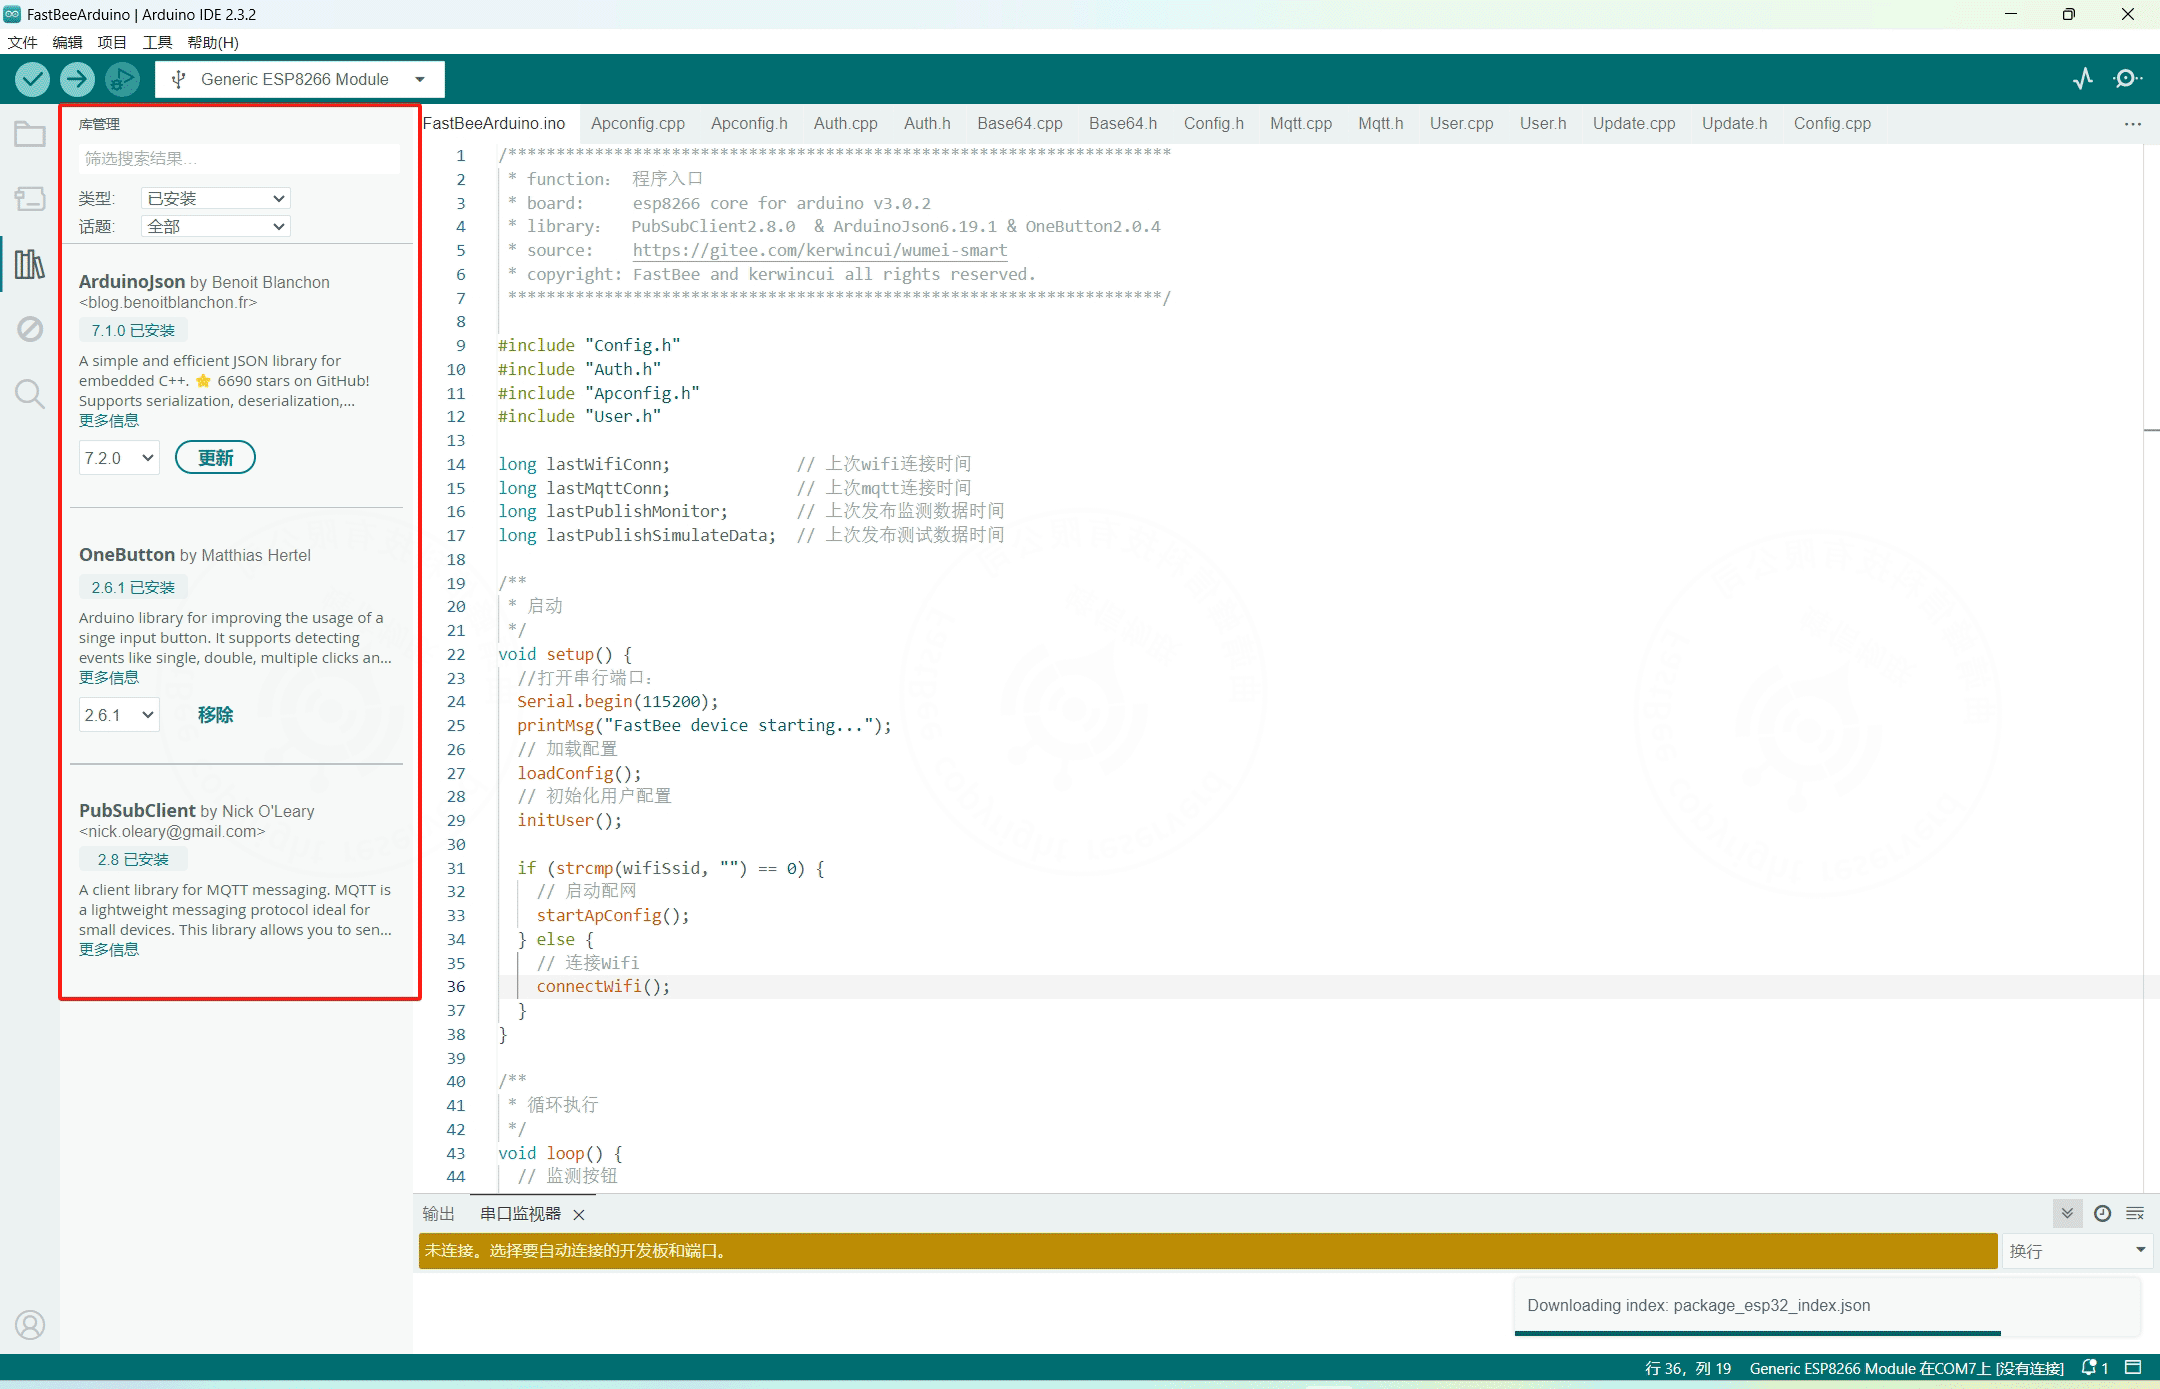Click the Upload arrow button
Screen dimensions: 2160x1389
(77, 79)
